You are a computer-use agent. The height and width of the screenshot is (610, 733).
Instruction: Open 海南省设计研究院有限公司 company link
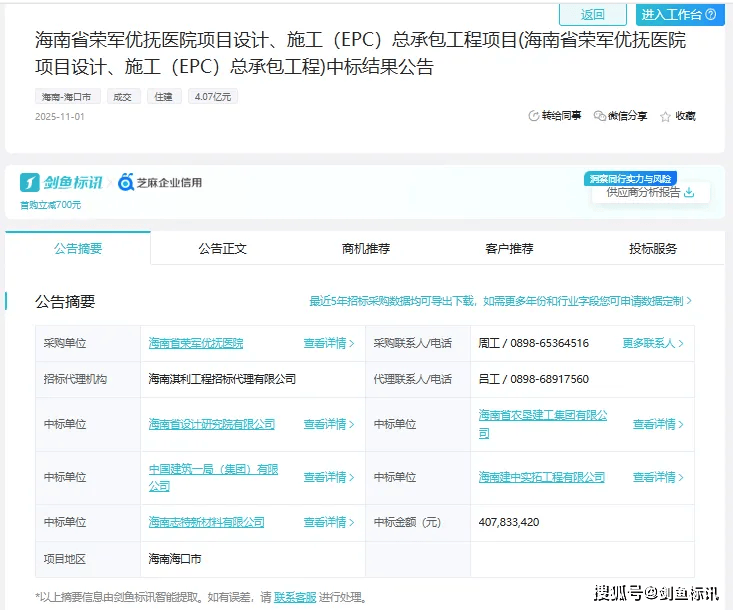pyautogui.click(x=211, y=424)
